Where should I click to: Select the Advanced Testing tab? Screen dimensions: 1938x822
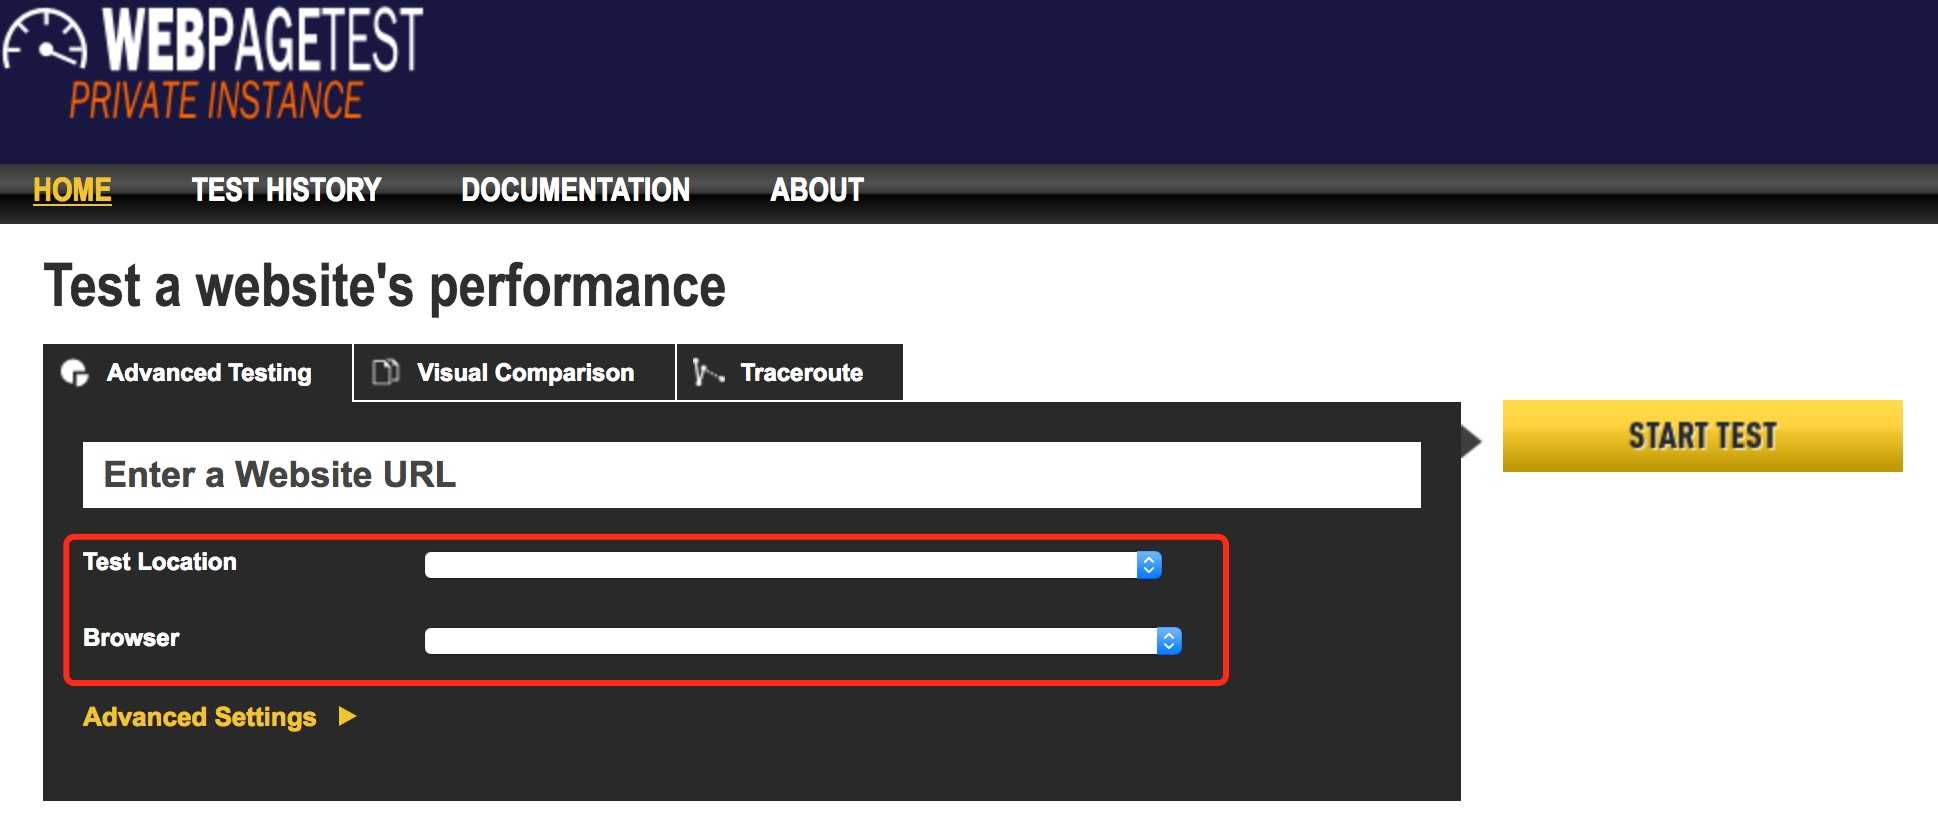point(198,373)
